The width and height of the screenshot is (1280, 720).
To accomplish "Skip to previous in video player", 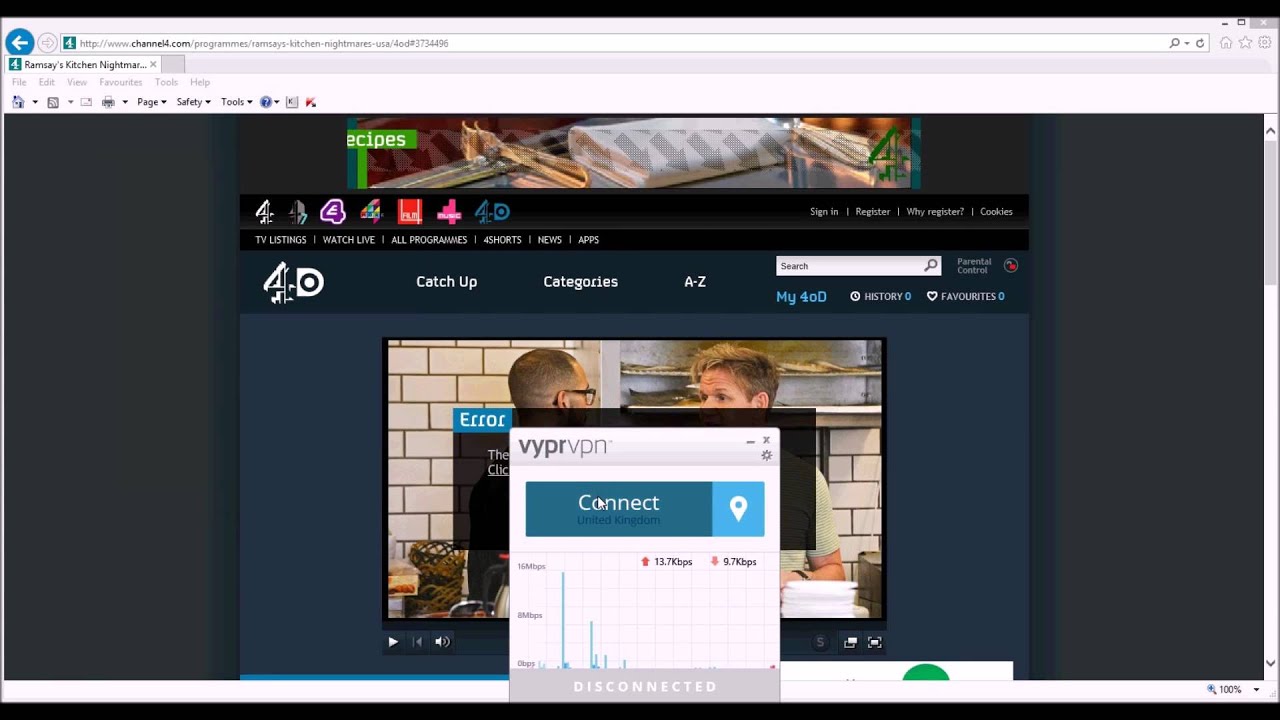I will (418, 642).
